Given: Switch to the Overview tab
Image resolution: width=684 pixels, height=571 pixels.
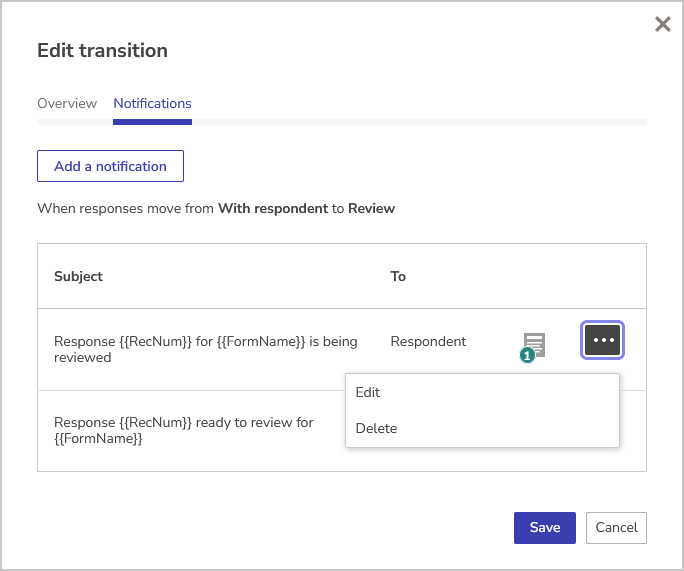Looking at the screenshot, I should coord(67,103).
